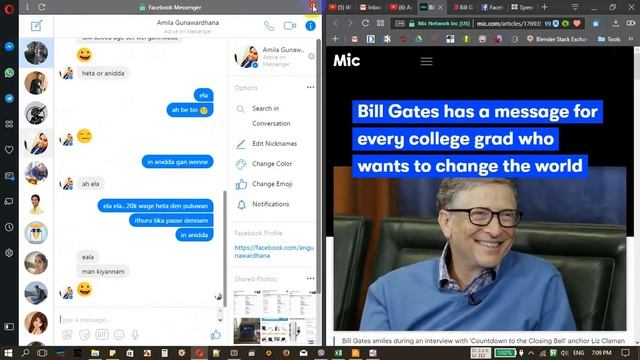This screenshot has width=640, height=360.
Task: Expand bookmarks bar overflow chevron
Action: 631,39
